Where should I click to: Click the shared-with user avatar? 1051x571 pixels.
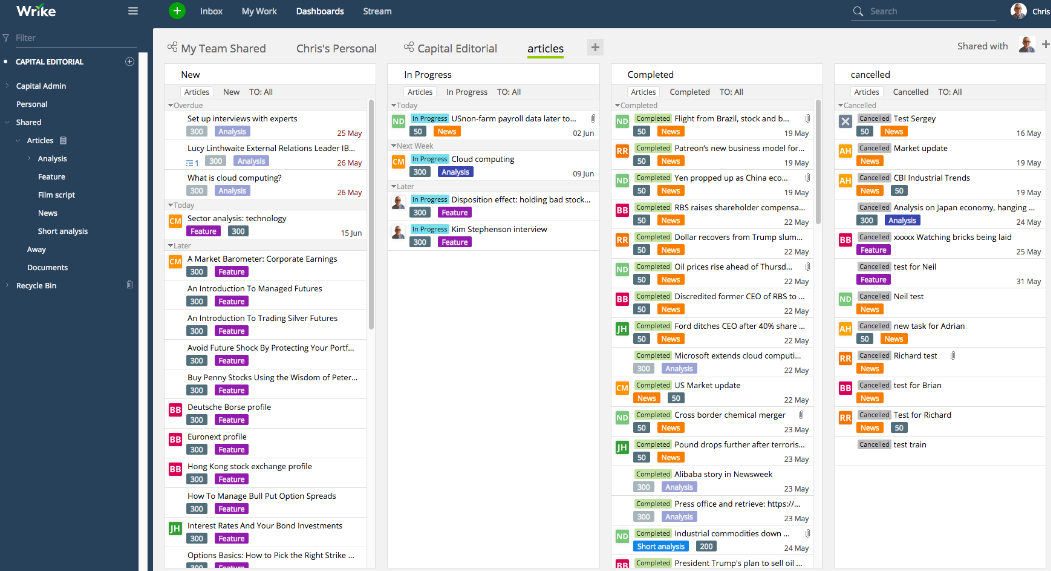[1026, 46]
